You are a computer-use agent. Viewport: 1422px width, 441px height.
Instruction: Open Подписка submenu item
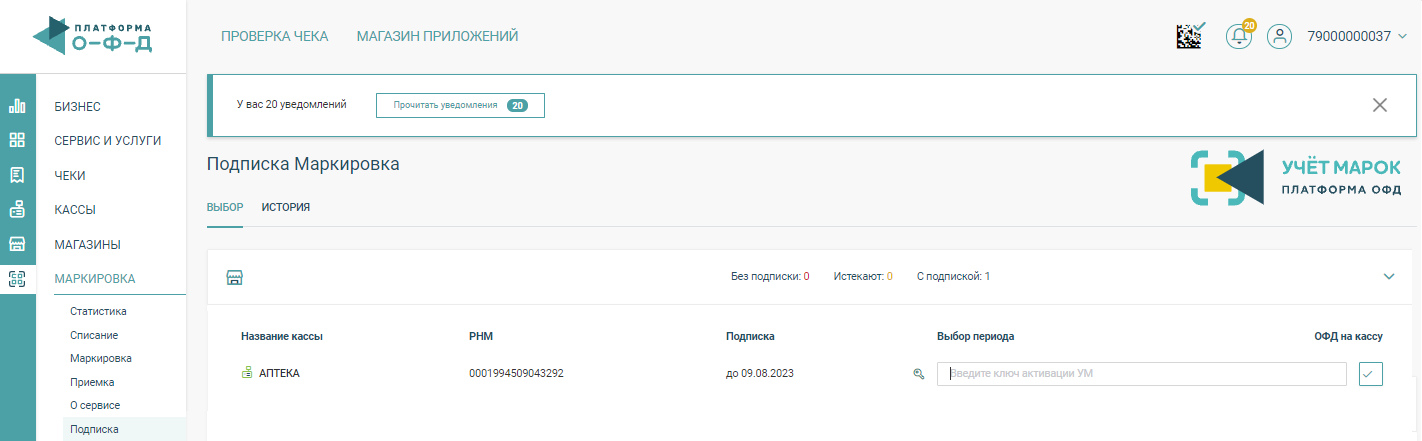(124, 429)
